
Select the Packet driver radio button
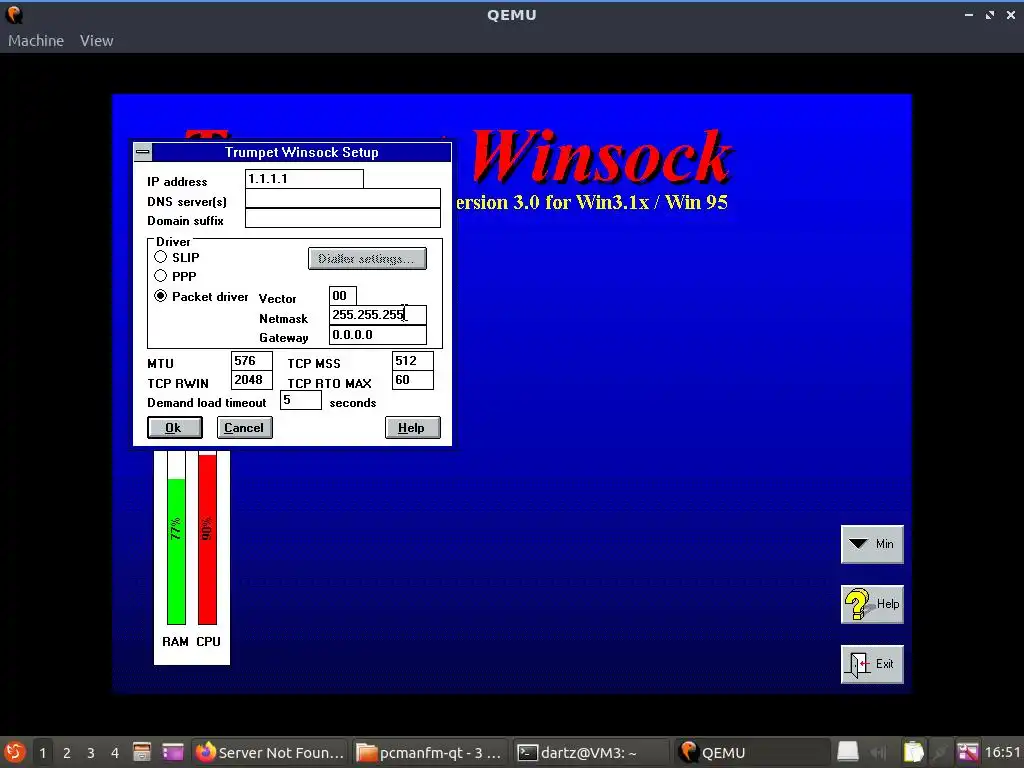pyautogui.click(x=161, y=296)
